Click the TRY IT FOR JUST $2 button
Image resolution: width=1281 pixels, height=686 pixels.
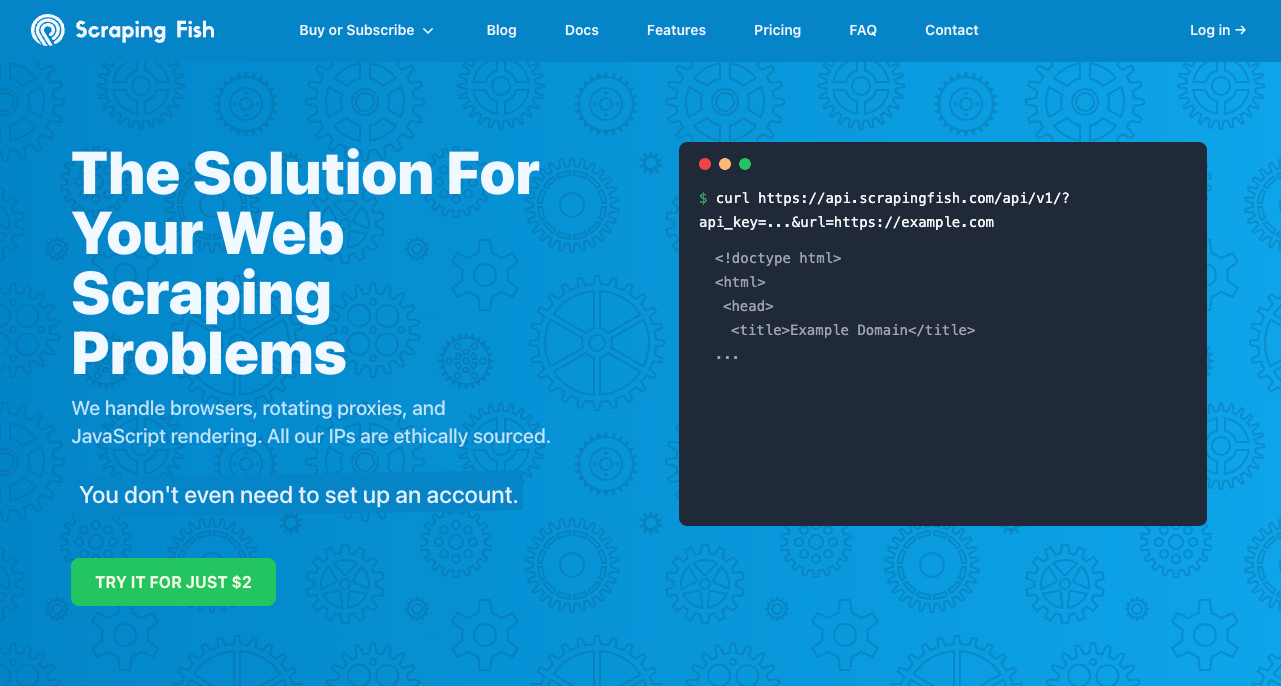pyautogui.click(x=173, y=582)
